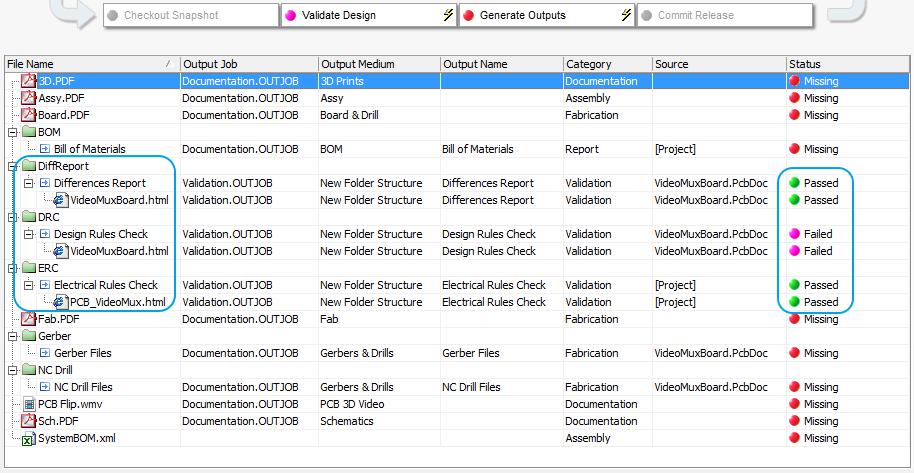Collapse the DiffReport folder node
Screen dimensions: 914x473
(12, 166)
